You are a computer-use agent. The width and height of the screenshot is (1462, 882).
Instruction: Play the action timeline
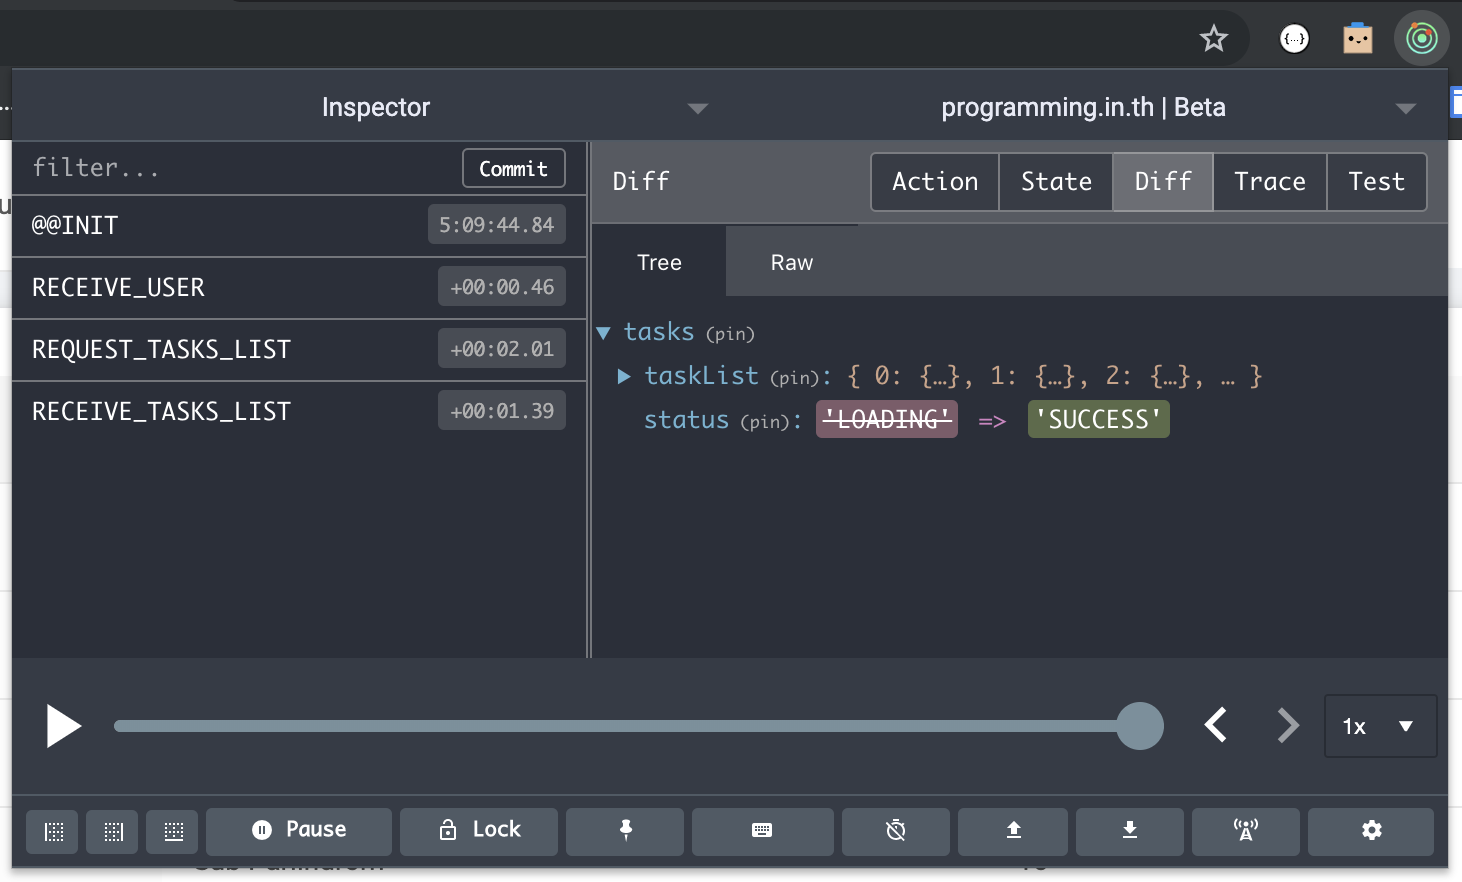[x=63, y=726]
